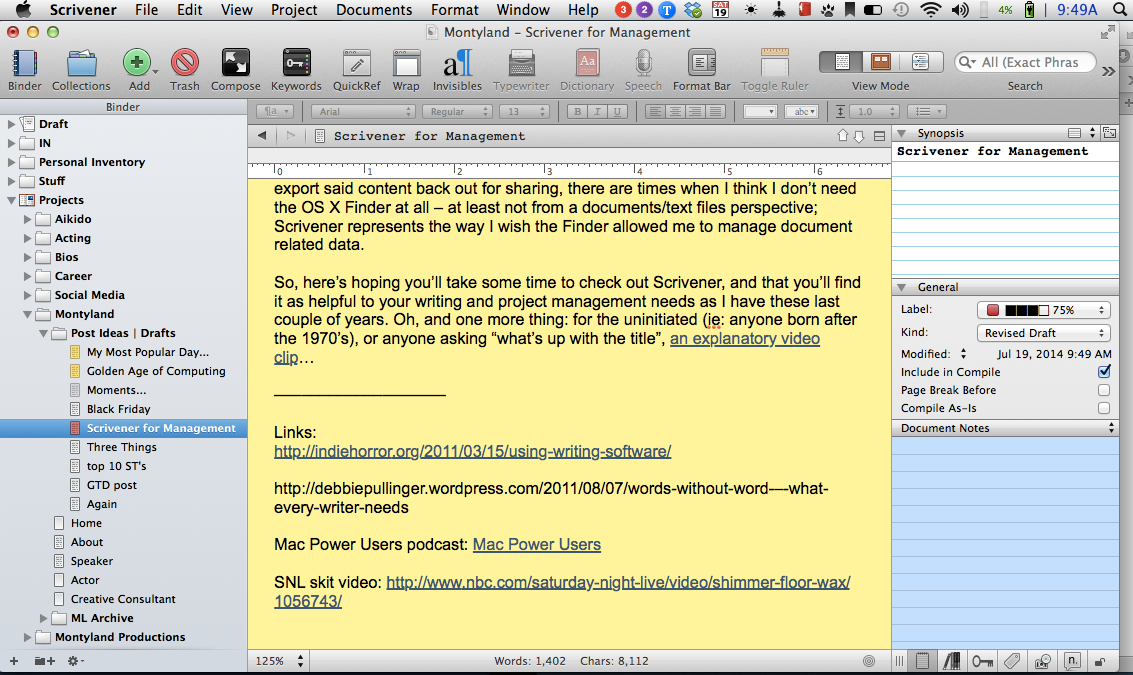Toggle the Format Bar
The width and height of the screenshot is (1133, 675).
[x=702, y=63]
